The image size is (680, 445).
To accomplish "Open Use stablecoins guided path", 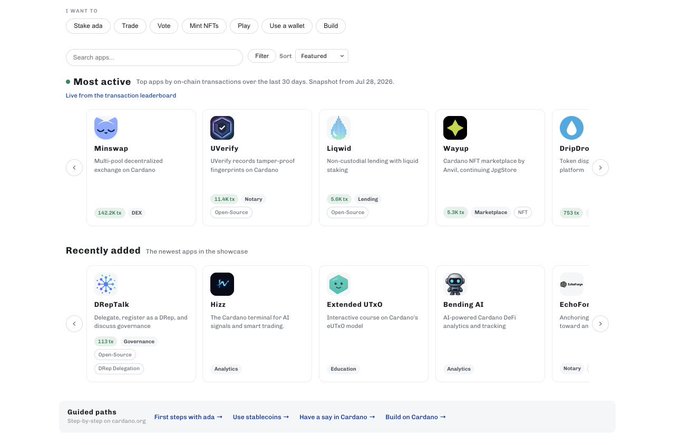I will tap(261, 417).
